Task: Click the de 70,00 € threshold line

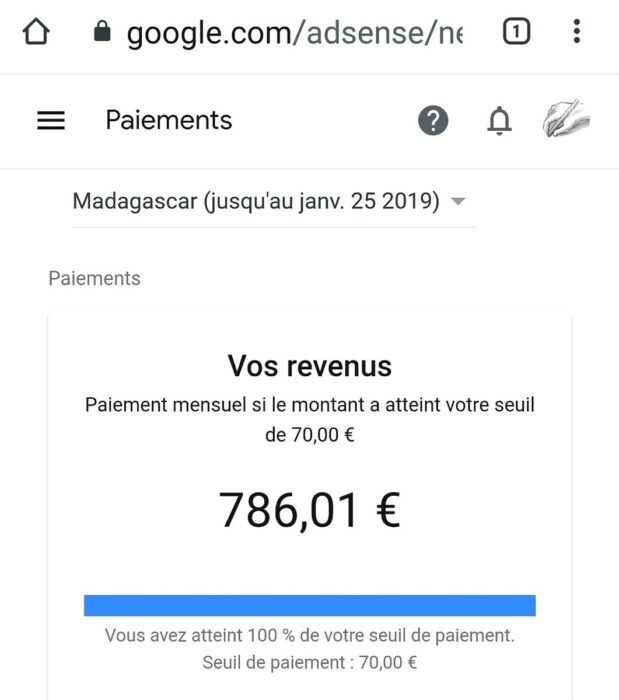Action: coord(310,435)
